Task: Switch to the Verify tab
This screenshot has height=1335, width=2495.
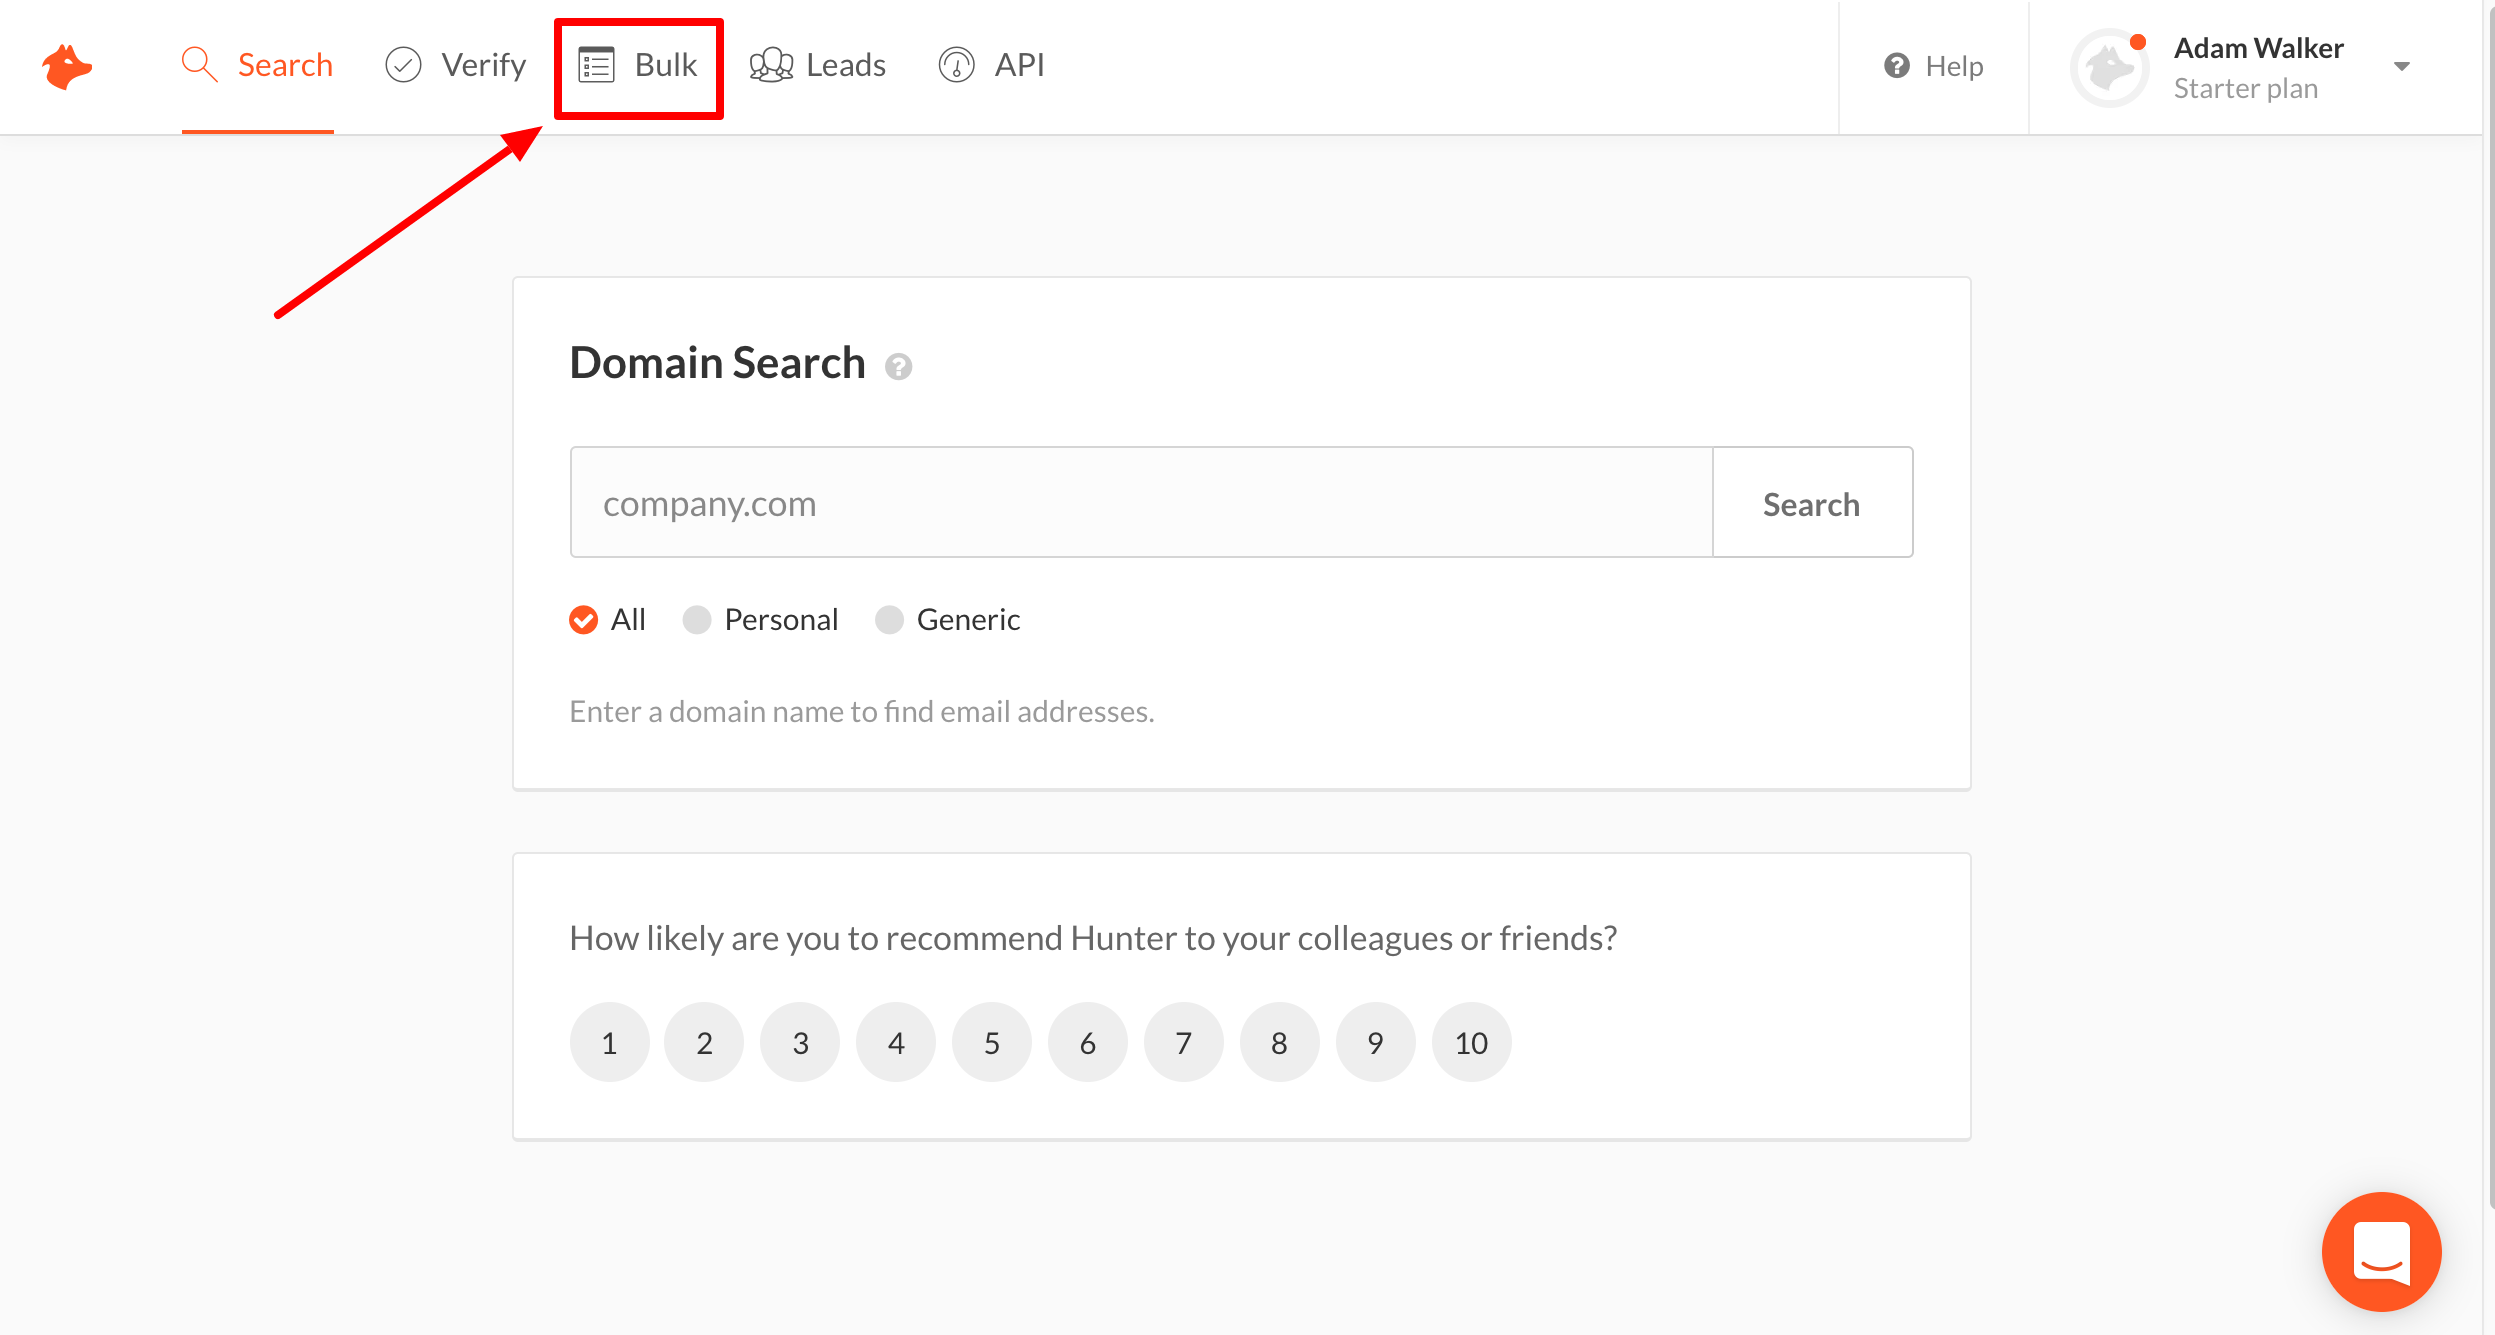Action: click(483, 65)
